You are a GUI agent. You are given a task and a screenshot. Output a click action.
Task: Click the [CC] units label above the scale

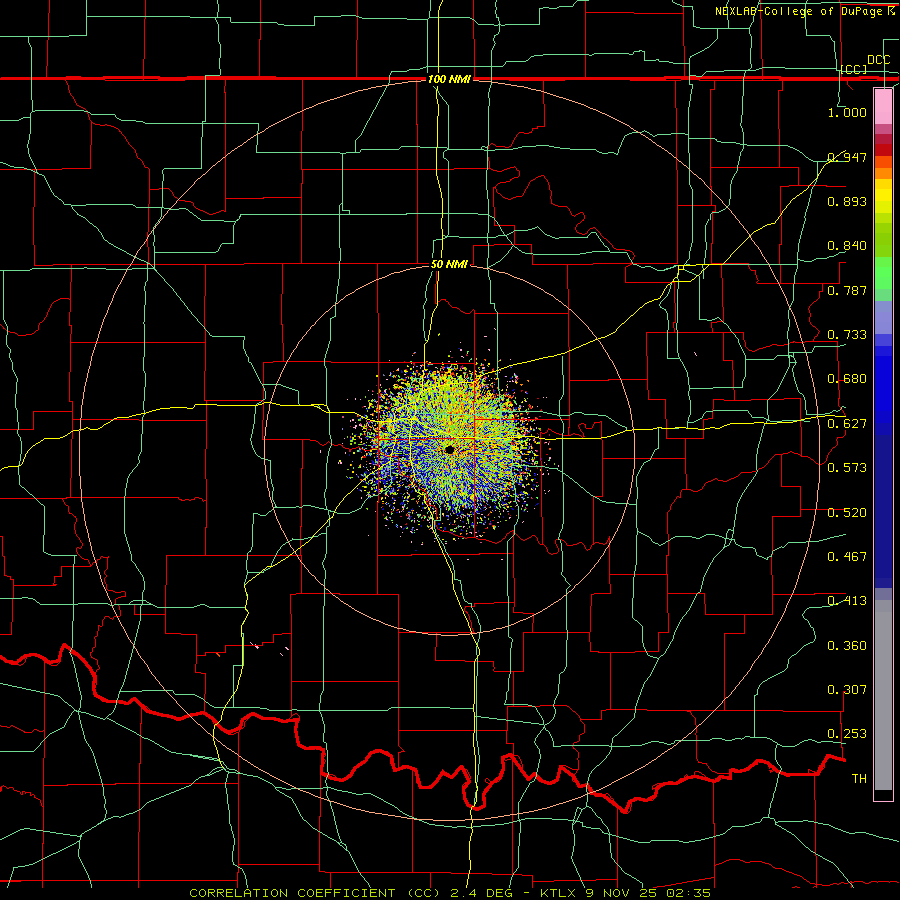(854, 69)
